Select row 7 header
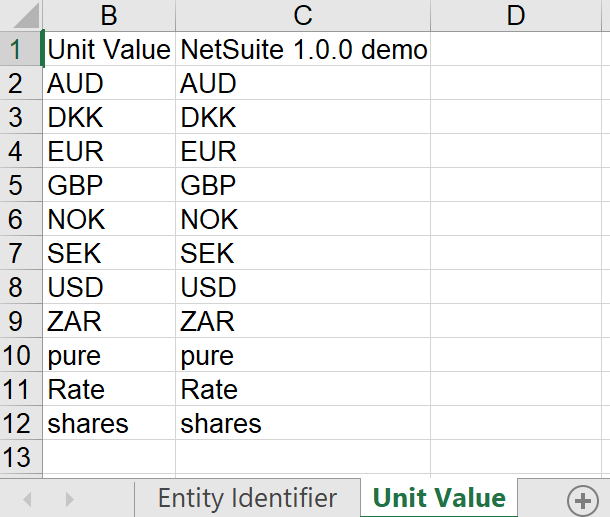The image size is (610, 517). [21, 253]
